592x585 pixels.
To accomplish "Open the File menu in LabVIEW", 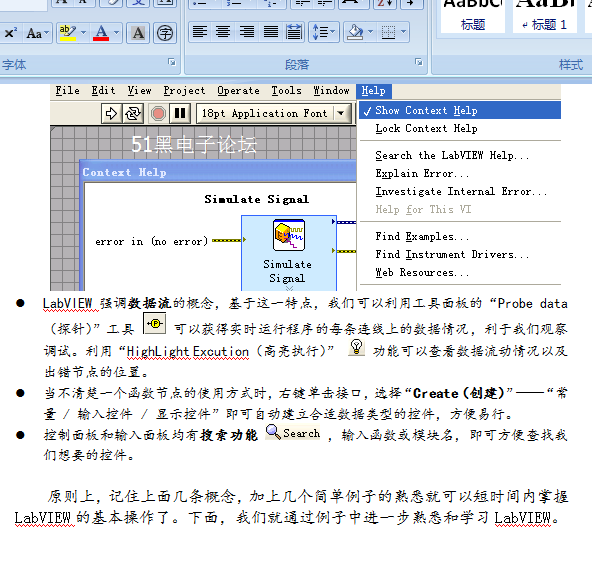I will (x=68, y=91).
